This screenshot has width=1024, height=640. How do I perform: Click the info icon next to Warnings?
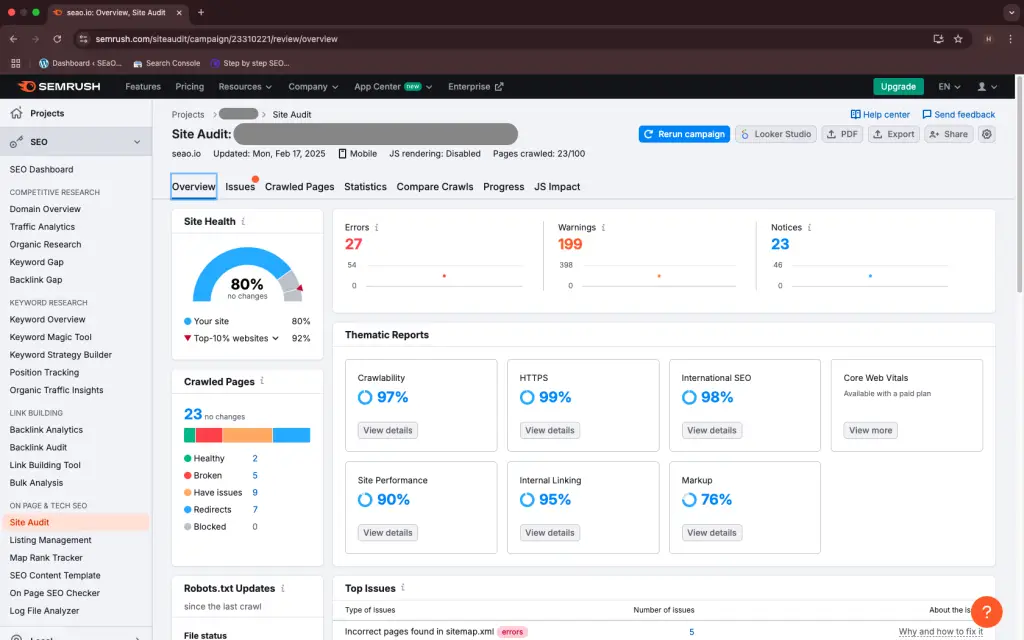click(603, 227)
